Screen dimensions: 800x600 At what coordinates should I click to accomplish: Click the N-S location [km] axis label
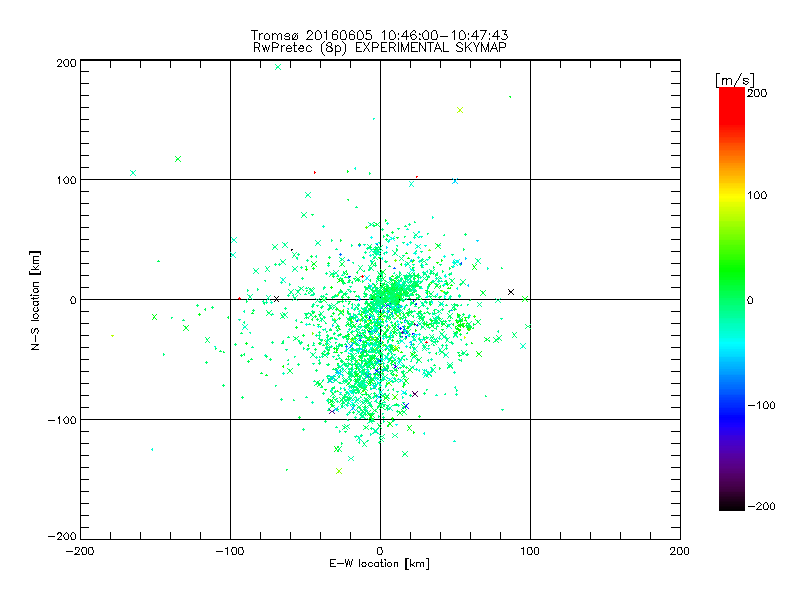pyautogui.click(x=36, y=300)
